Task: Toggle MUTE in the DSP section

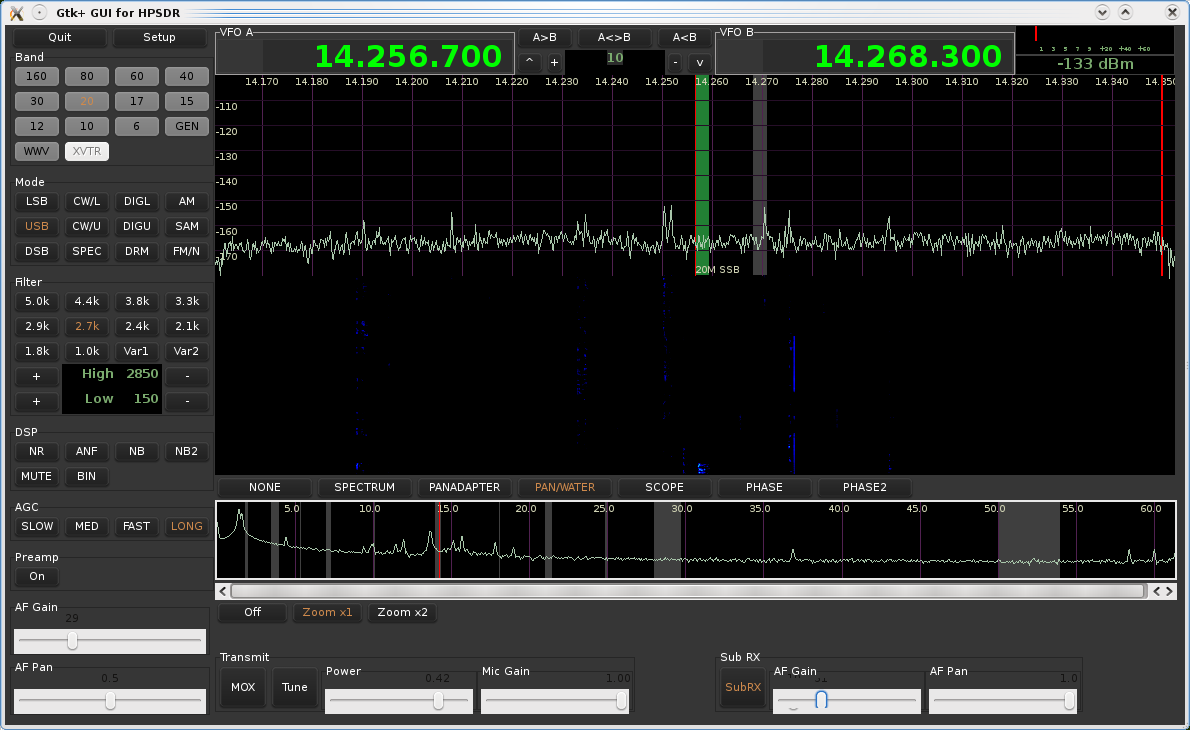Action: (x=37, y=477)
